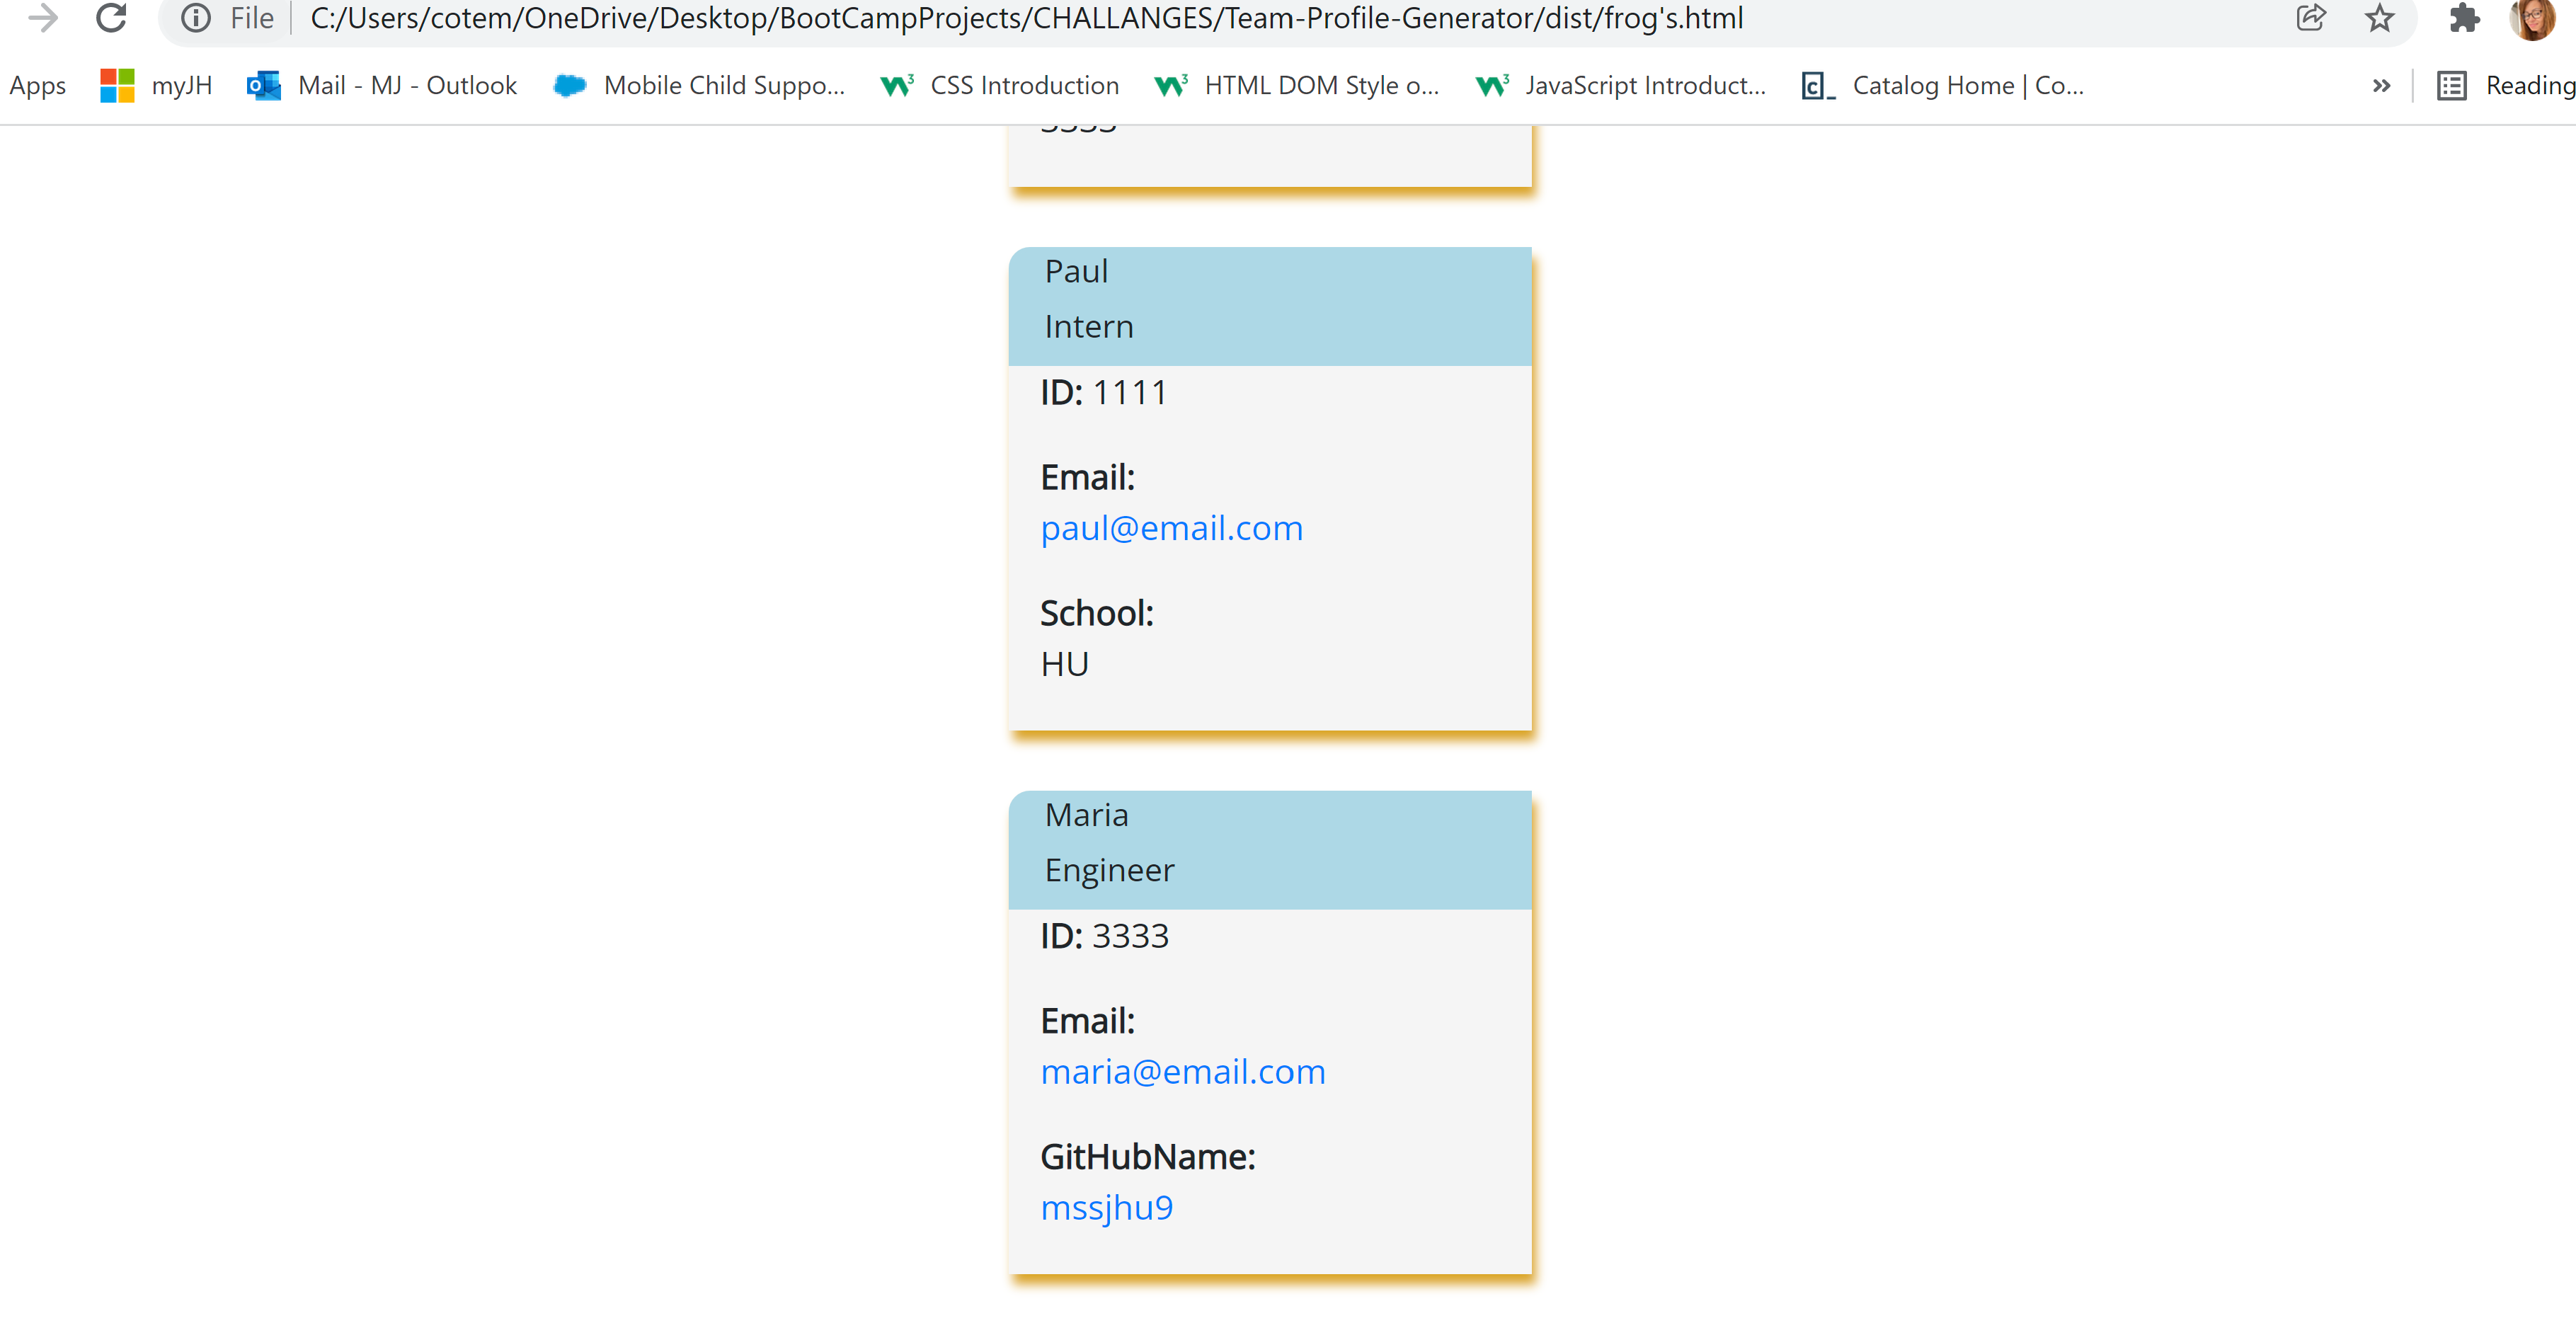The image size is (2576, 1323).
Task: Bookmark this page with the star icon
Action: point(2379,18)
